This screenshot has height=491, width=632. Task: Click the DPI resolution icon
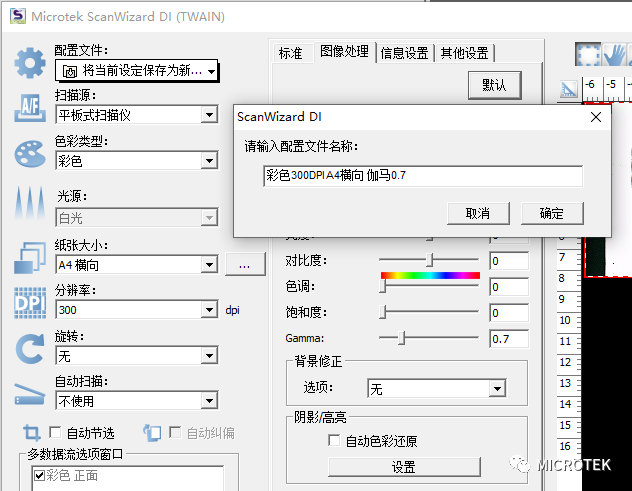[29, 304]
